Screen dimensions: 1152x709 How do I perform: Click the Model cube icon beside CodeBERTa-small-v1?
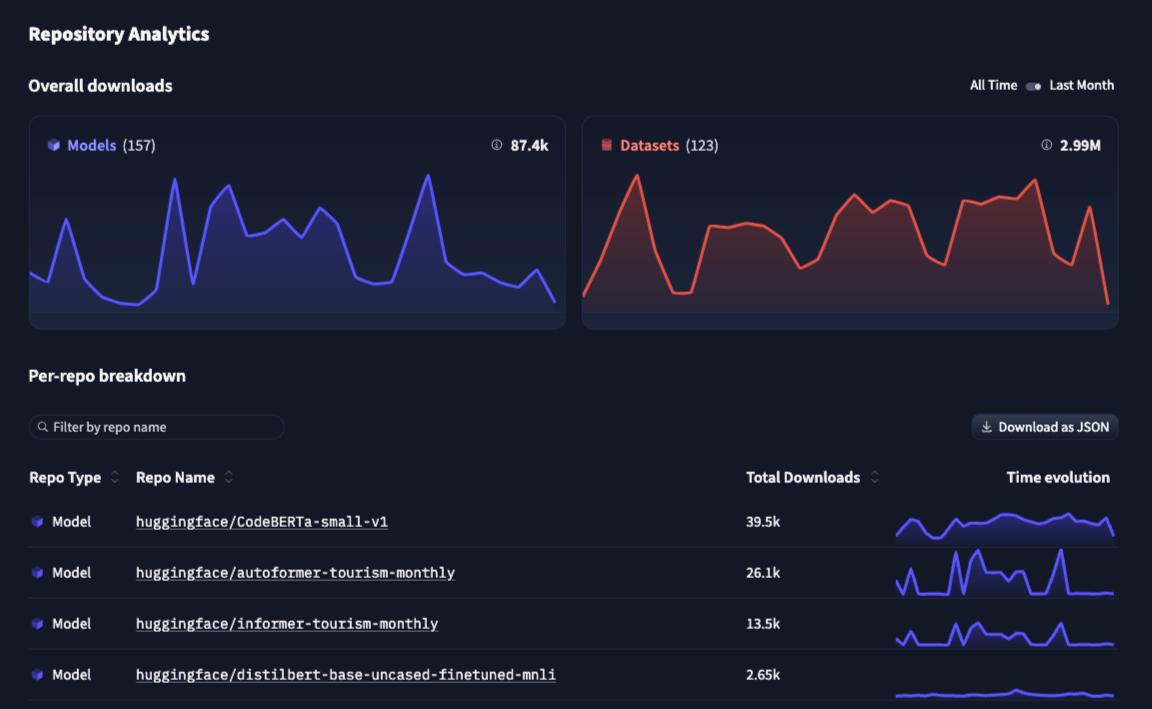pos(37,521)
